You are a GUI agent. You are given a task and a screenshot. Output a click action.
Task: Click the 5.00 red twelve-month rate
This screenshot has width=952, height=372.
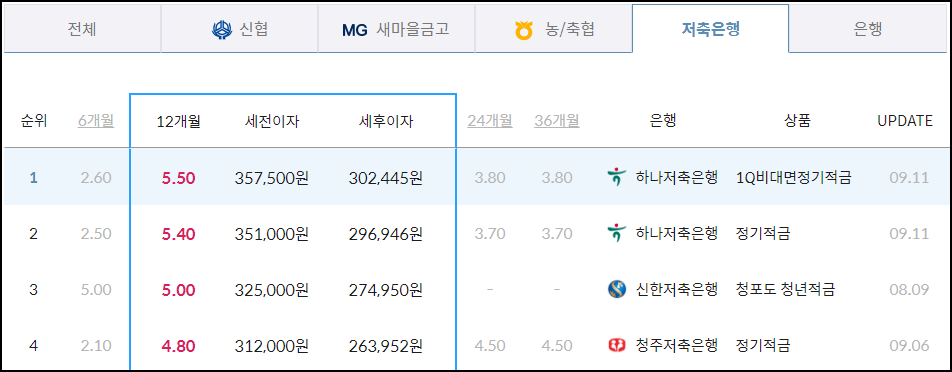coord(178,290)
